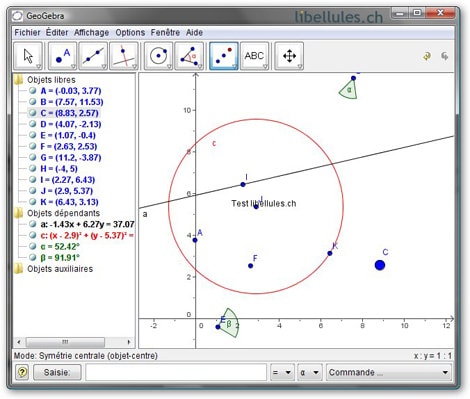Open the Commande combo box
This screenshot has height=399, width=470.
pyautogui.click(x=389, y=372)
